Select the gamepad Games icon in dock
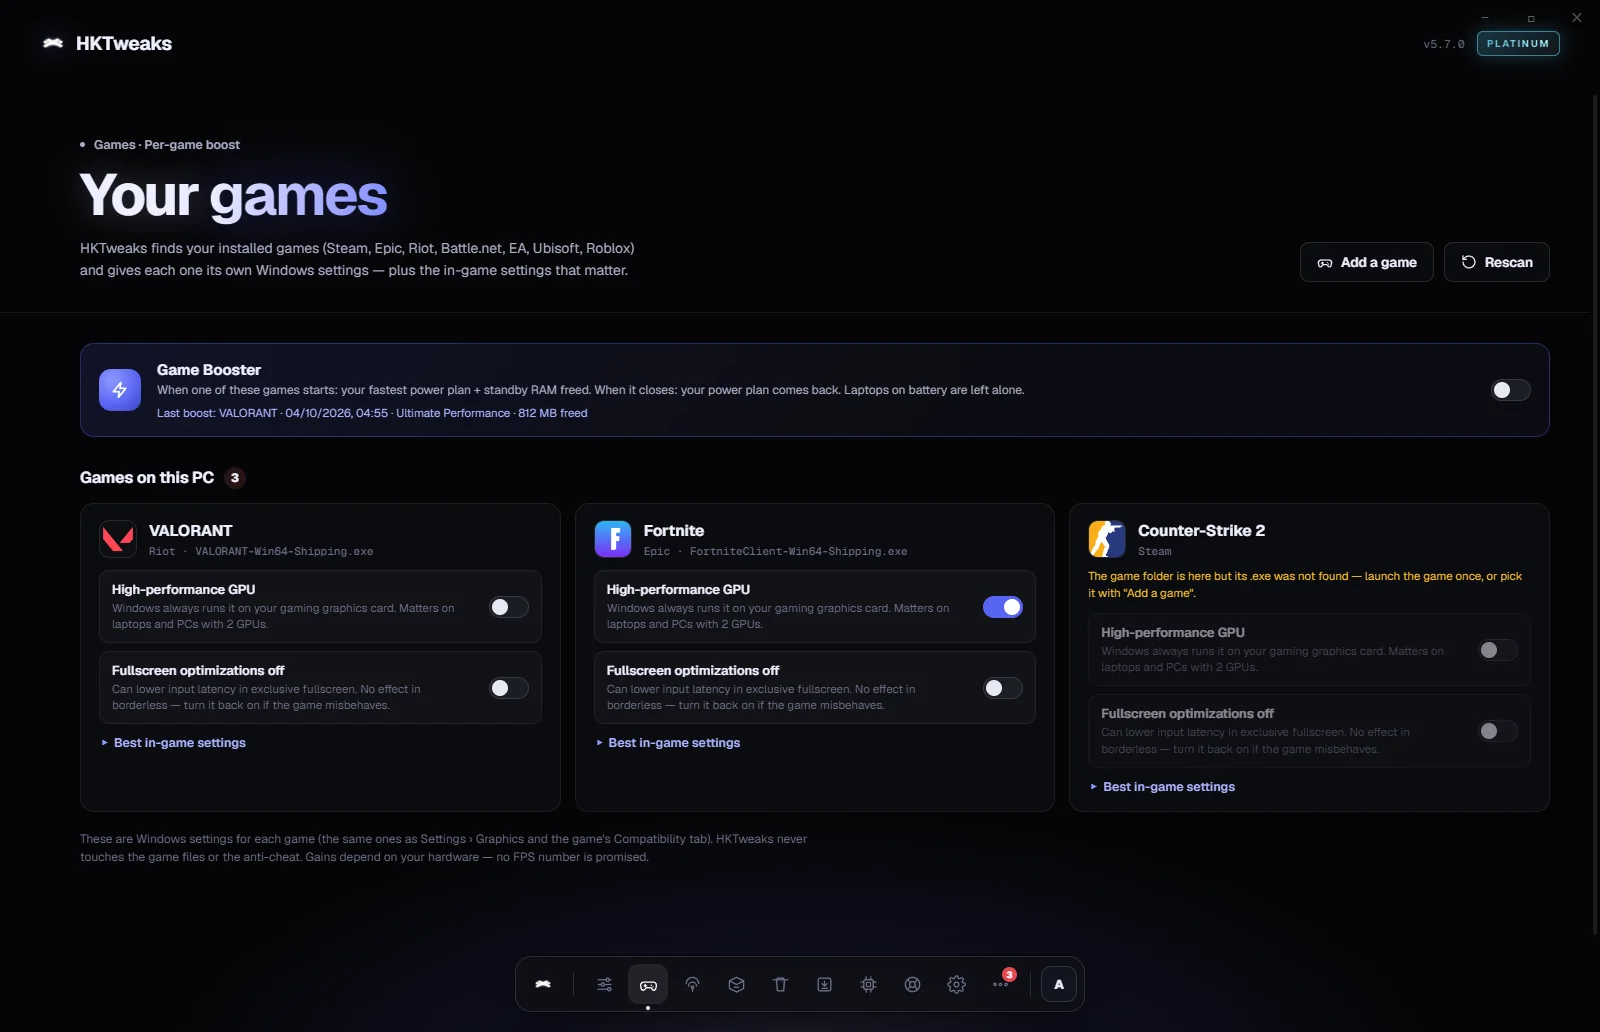 coord(648,984)
